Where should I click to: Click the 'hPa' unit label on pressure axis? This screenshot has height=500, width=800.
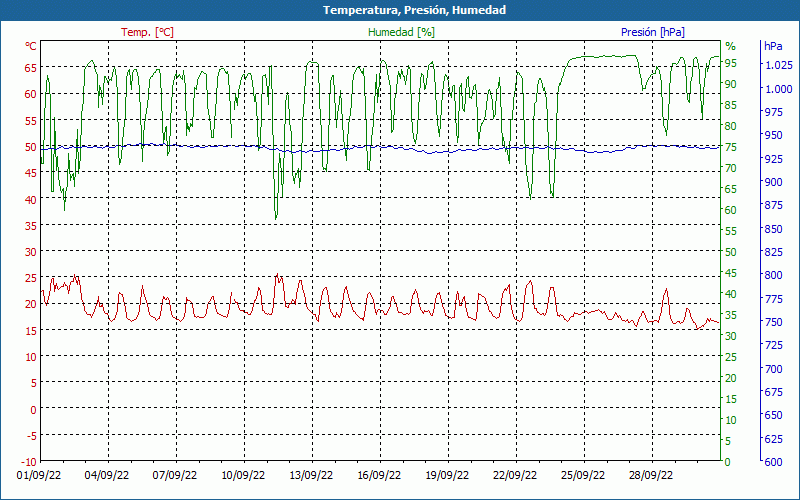coord(773,46)
